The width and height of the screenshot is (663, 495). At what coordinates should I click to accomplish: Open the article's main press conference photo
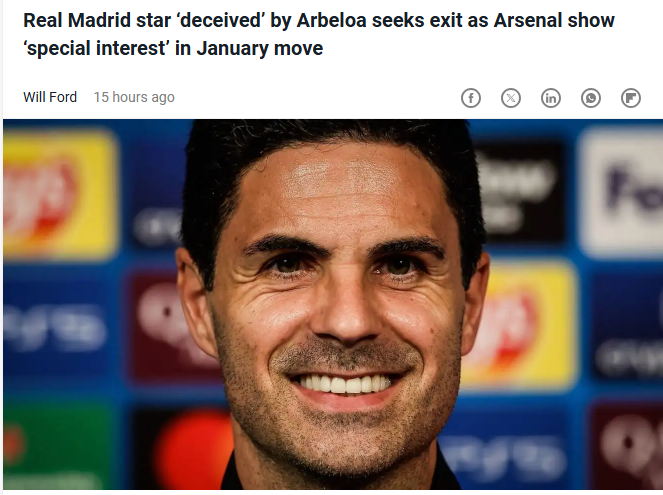[x=332, y=305]
